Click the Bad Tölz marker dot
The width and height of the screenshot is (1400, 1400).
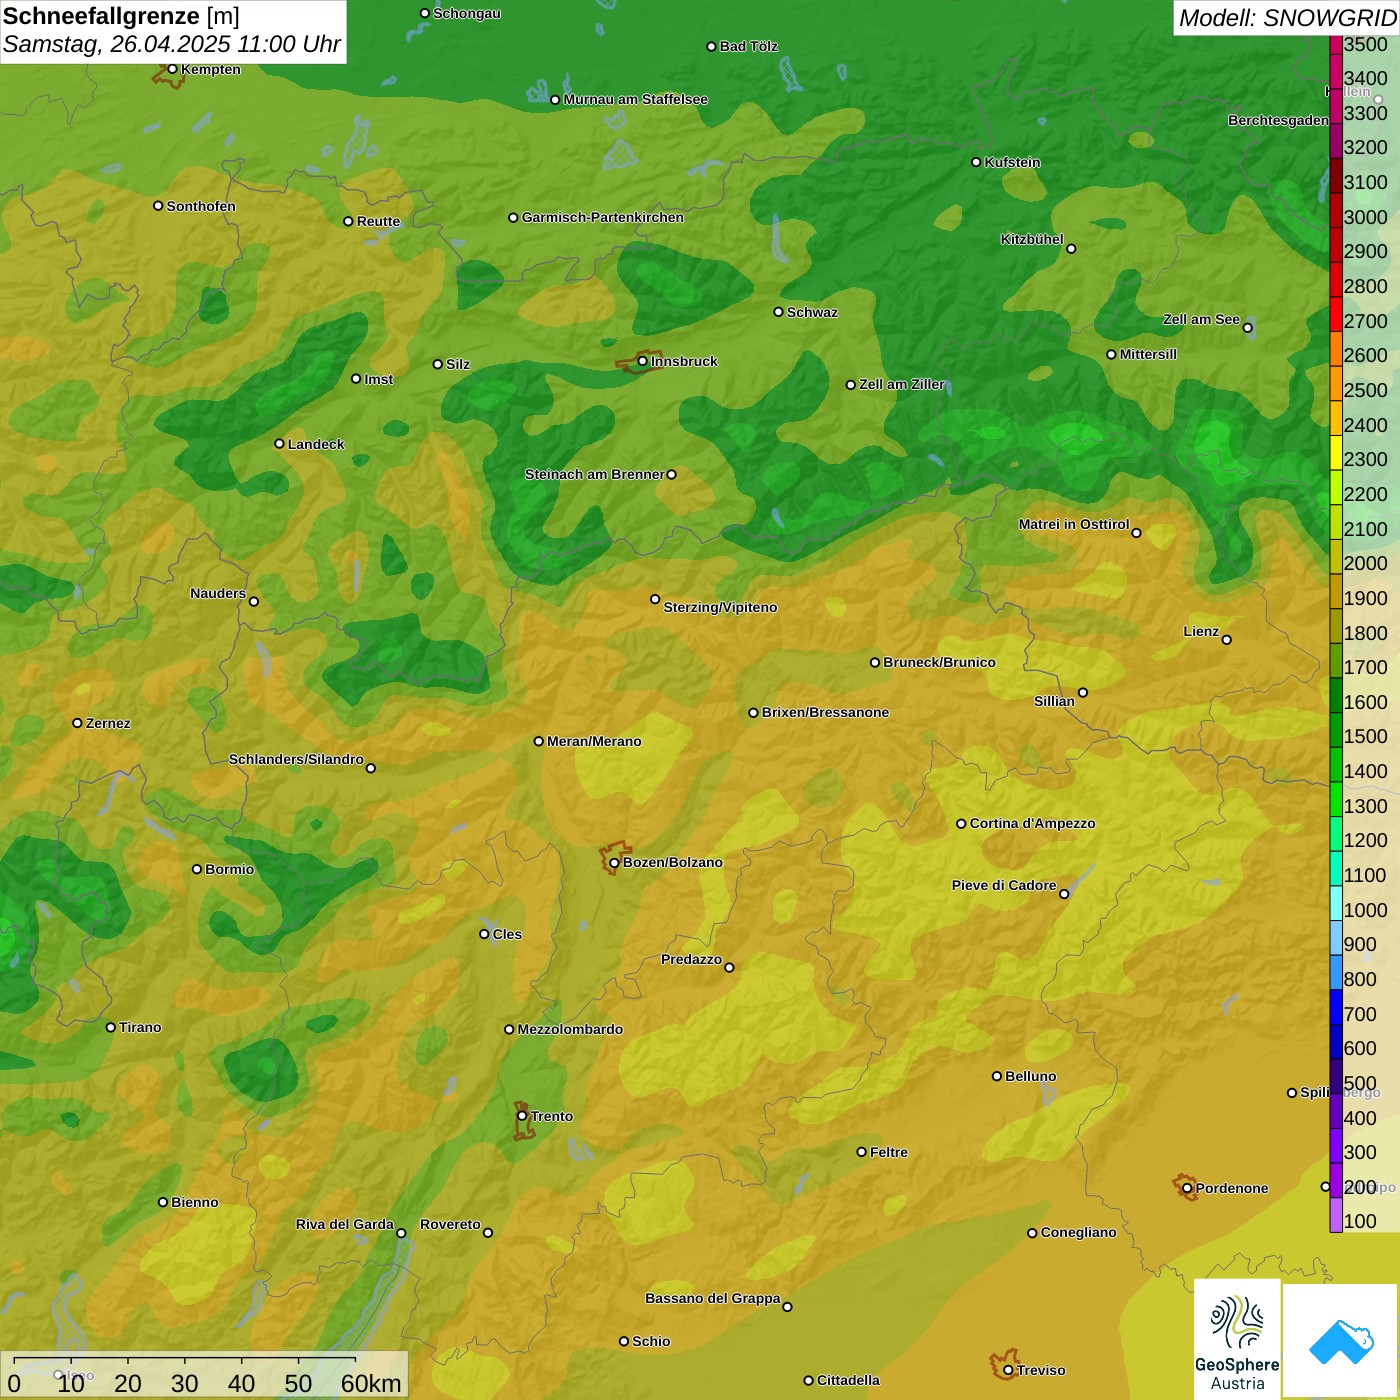coord(711,46)
